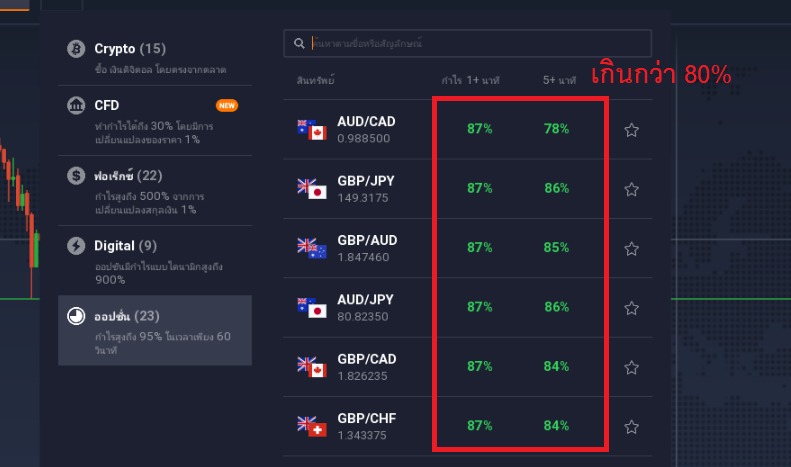Toggle the GBP/JPY favorite star
The image size is (791, 467).
pyautogui.click(x=632, y=190)
